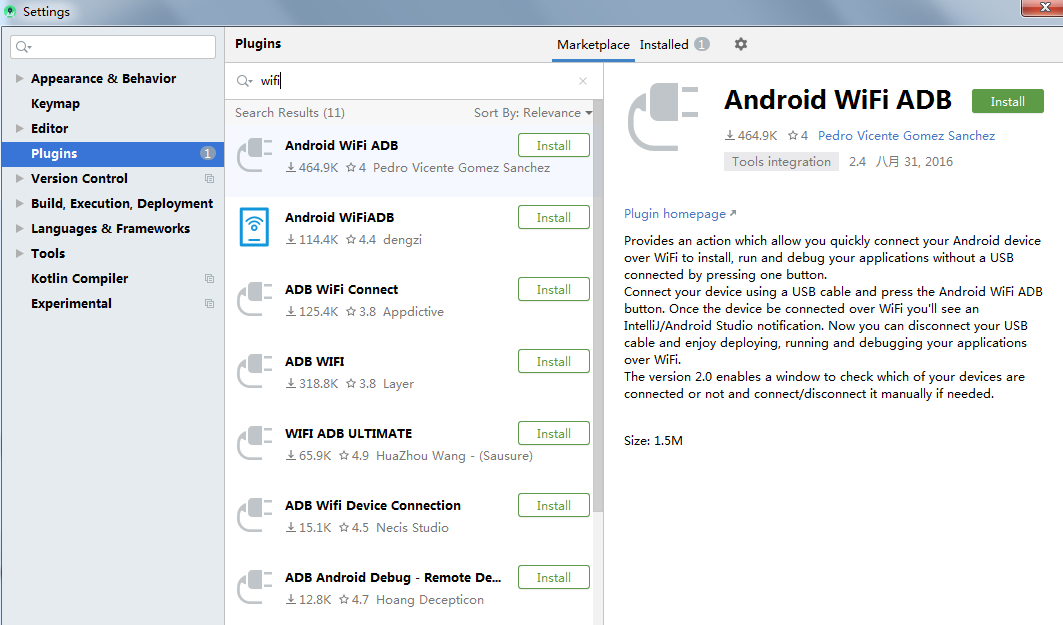Expand Languages & Frameworks arrow

20,228
